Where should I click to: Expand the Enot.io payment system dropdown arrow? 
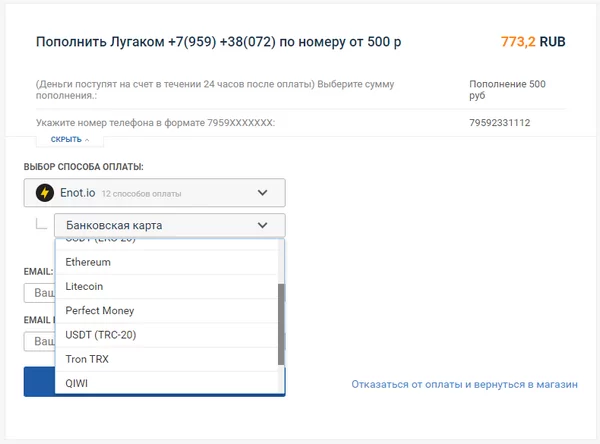[x=263, y=193]
